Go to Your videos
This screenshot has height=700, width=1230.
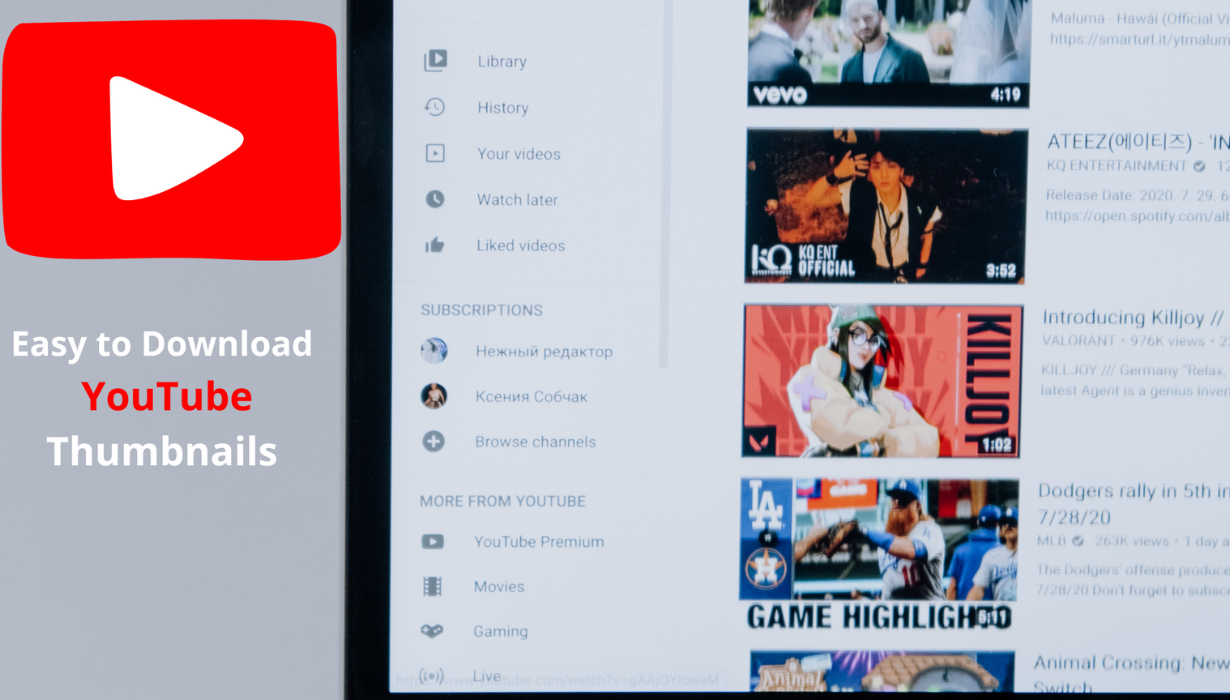pos(519,154)
